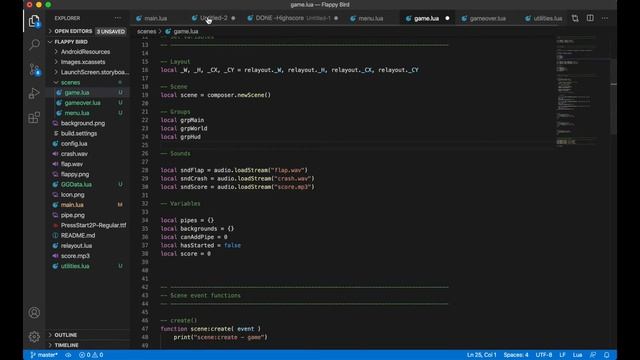Switch to the main.lua tab

click(156, 18)
